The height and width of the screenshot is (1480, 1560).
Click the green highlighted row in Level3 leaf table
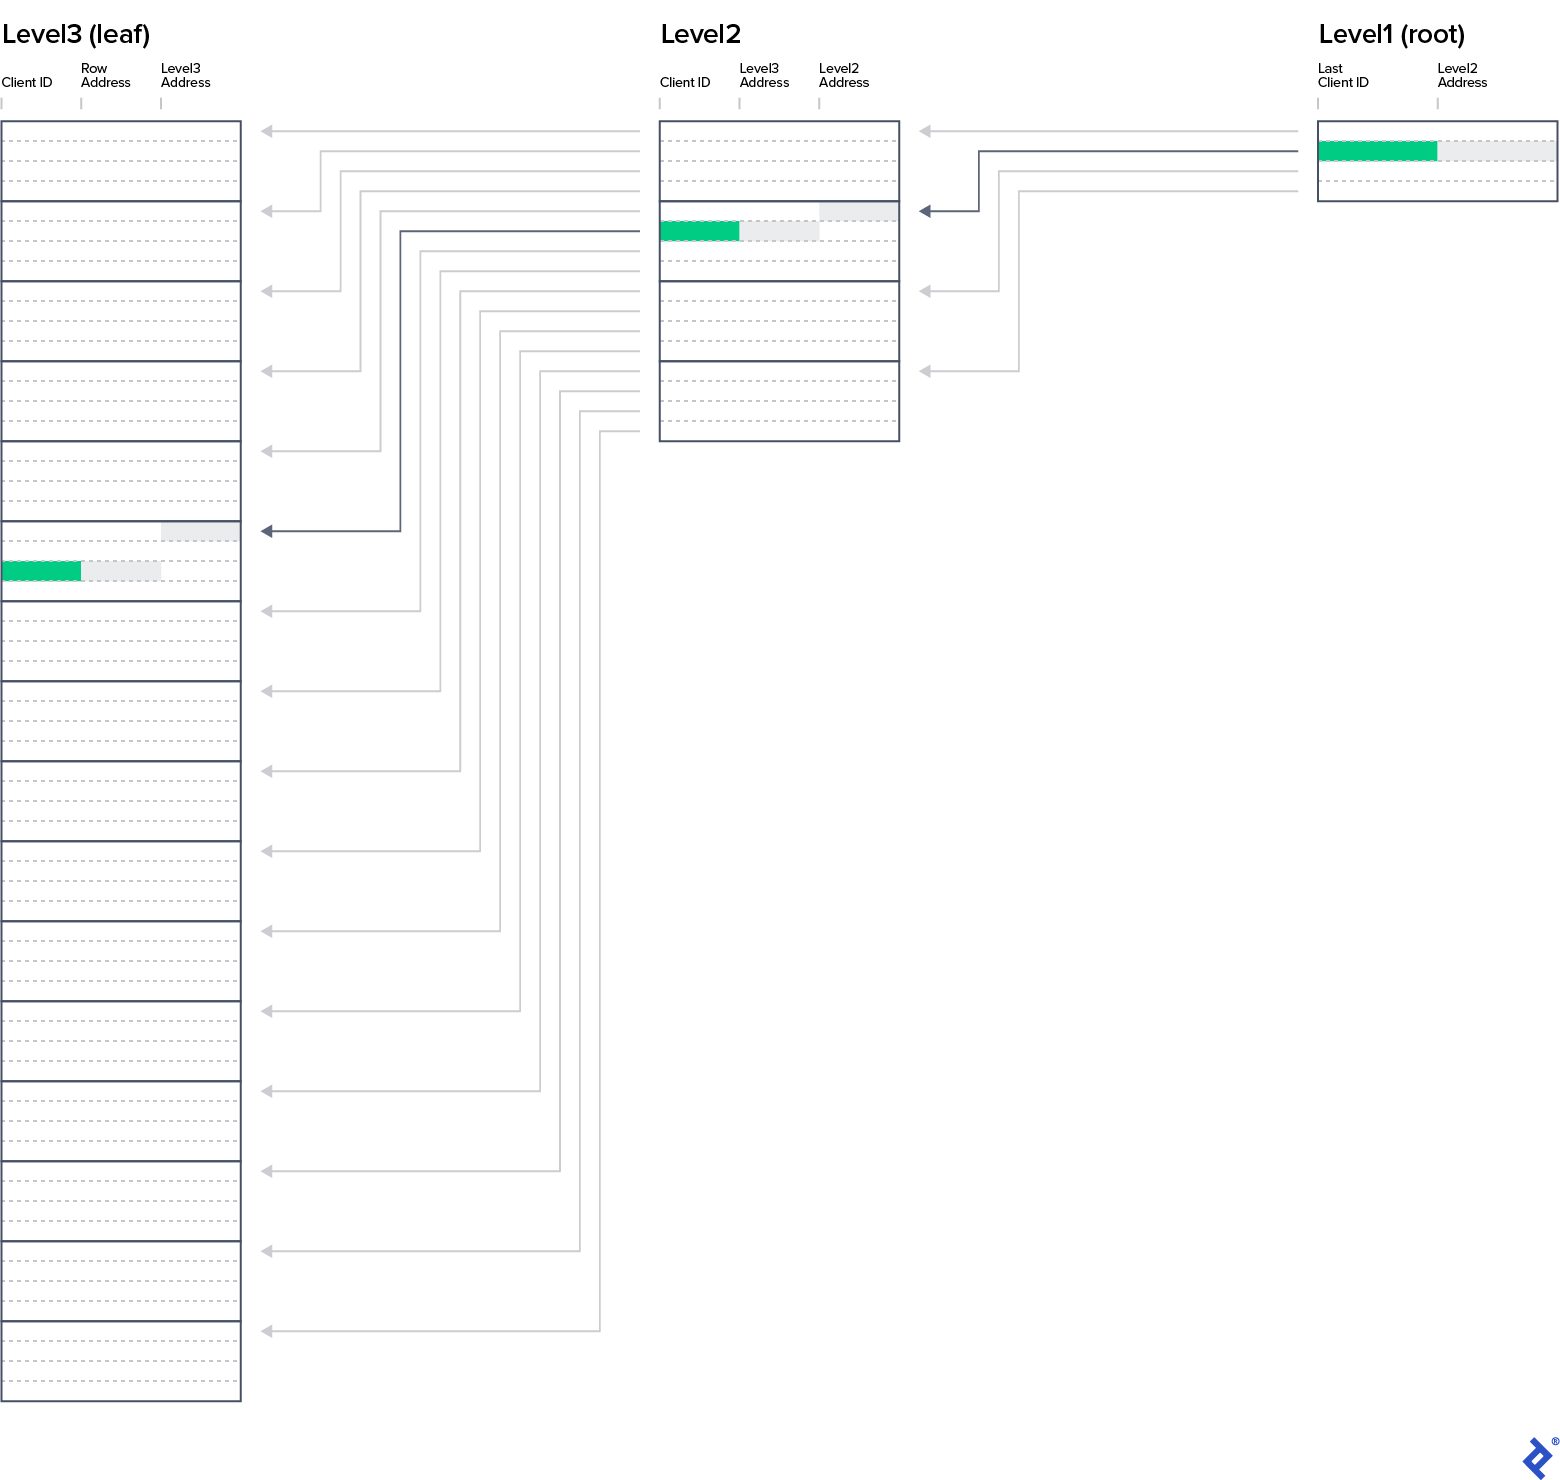coord(40,570)
